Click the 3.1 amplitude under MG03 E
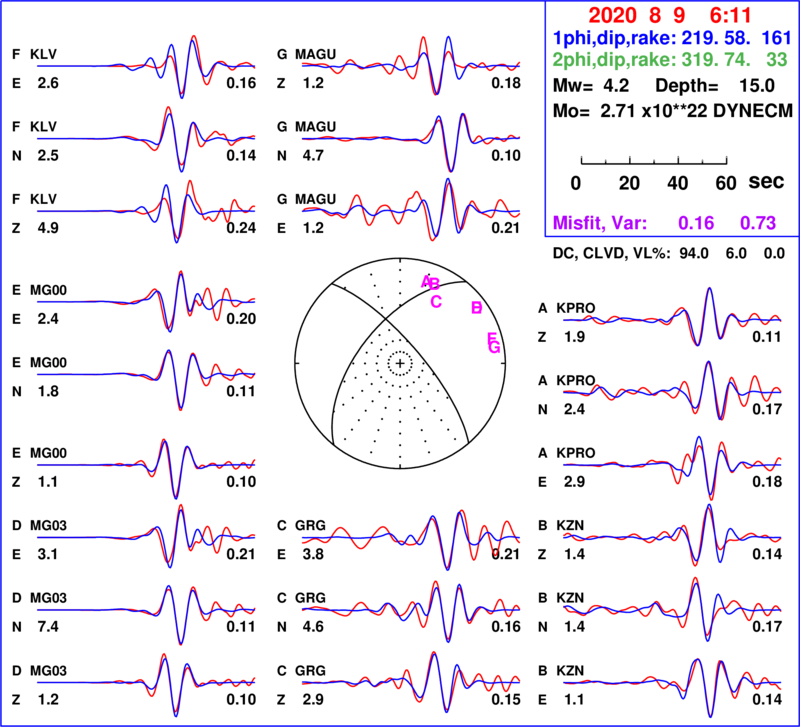This screenshot has width=800, height=727. [x=47, y=554]
